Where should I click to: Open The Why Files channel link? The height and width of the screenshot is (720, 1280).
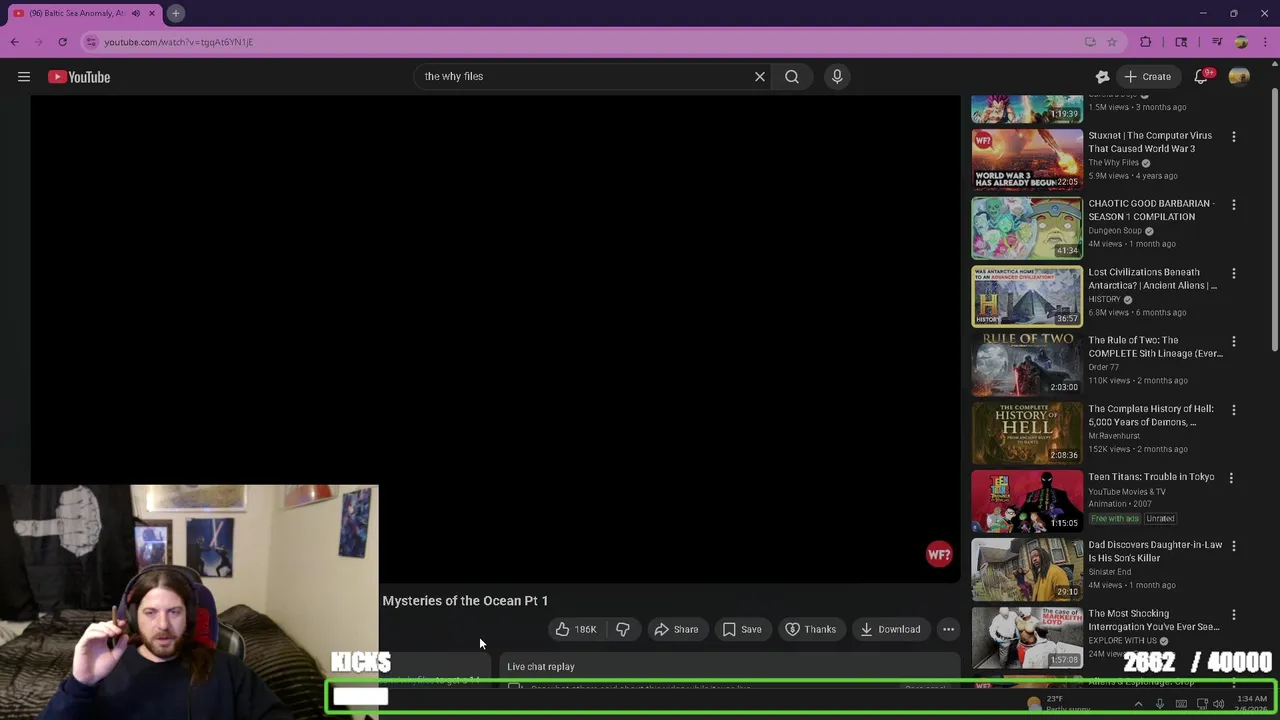(1113, 163)
